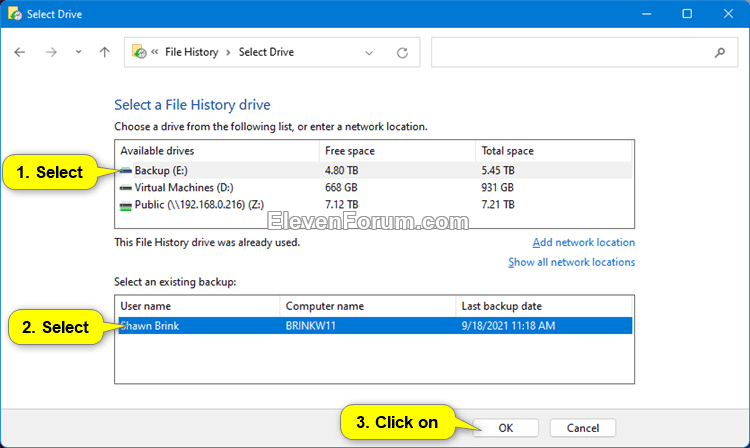Minimize the Select Drive window
Image resolution: width=750 pixels, height=448 pixels.
pyautogui.click(x=647, y=14)
